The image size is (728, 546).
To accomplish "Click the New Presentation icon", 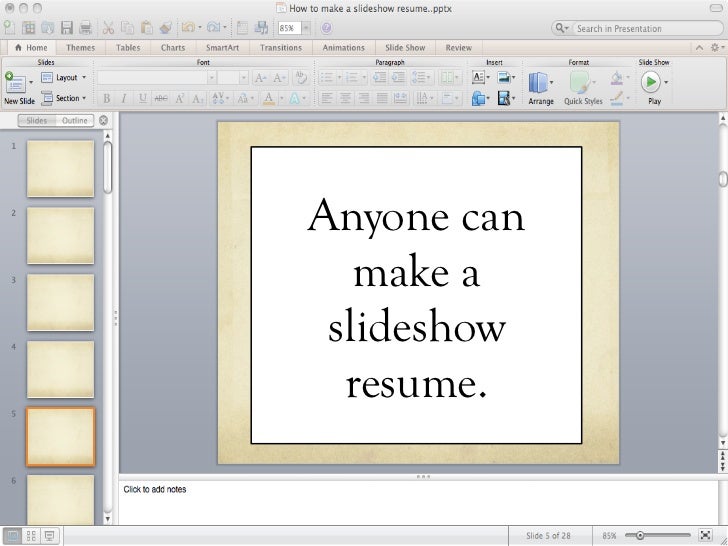I will pos(9,28).
